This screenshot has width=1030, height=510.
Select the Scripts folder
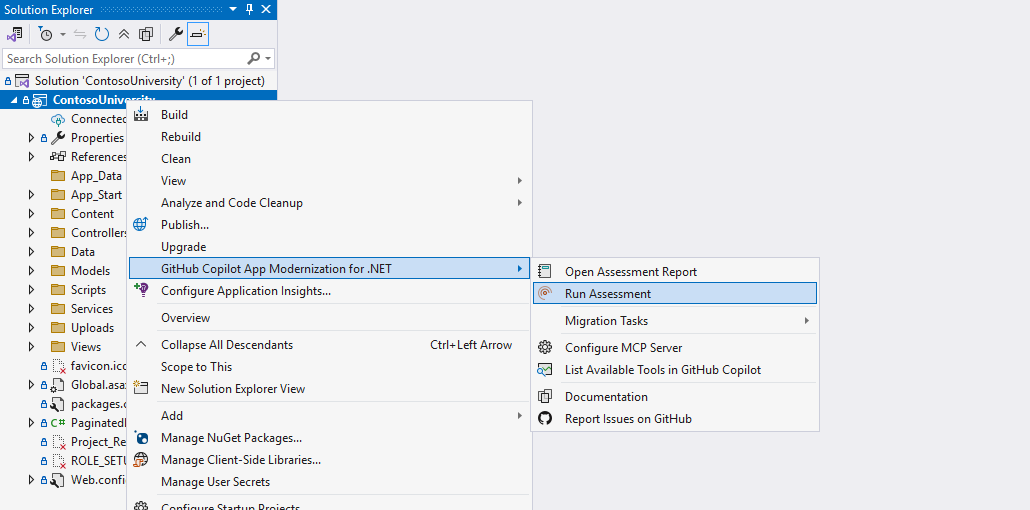tap(88, 290)
